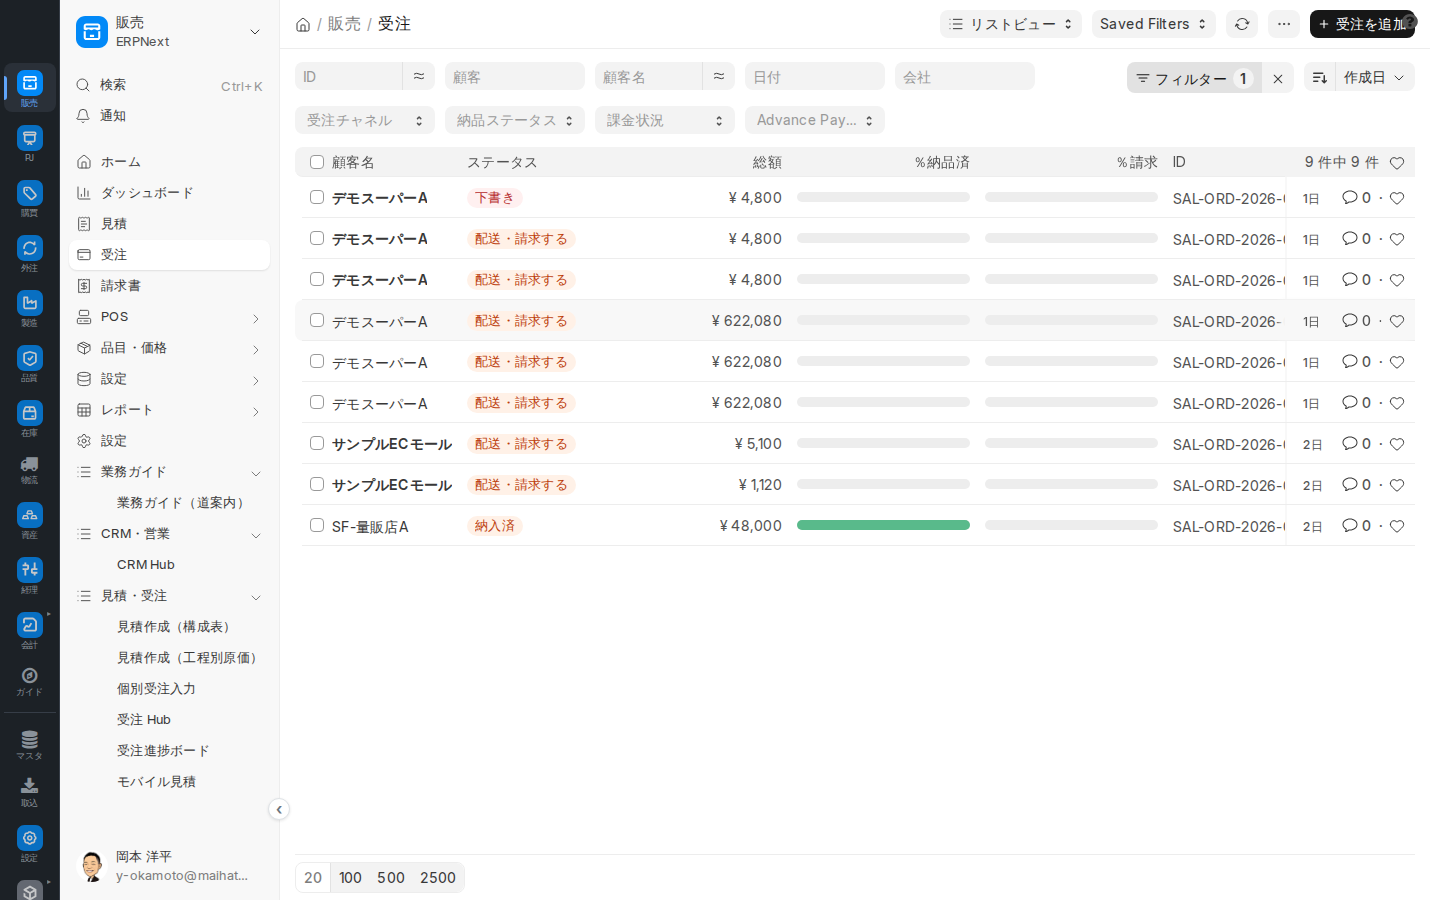1440x900 pixels.
Task: Open the 検索 search box
Action: 169,85
